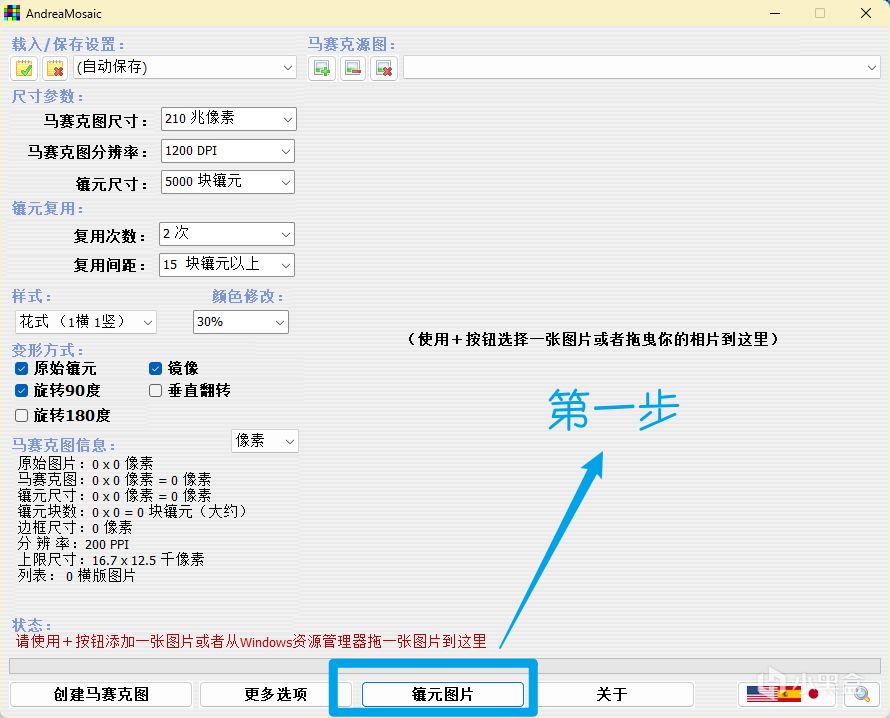The image size is (890, 718).
Task: Click the 列表: 0 横版图片 text
Action: point(77,576)
